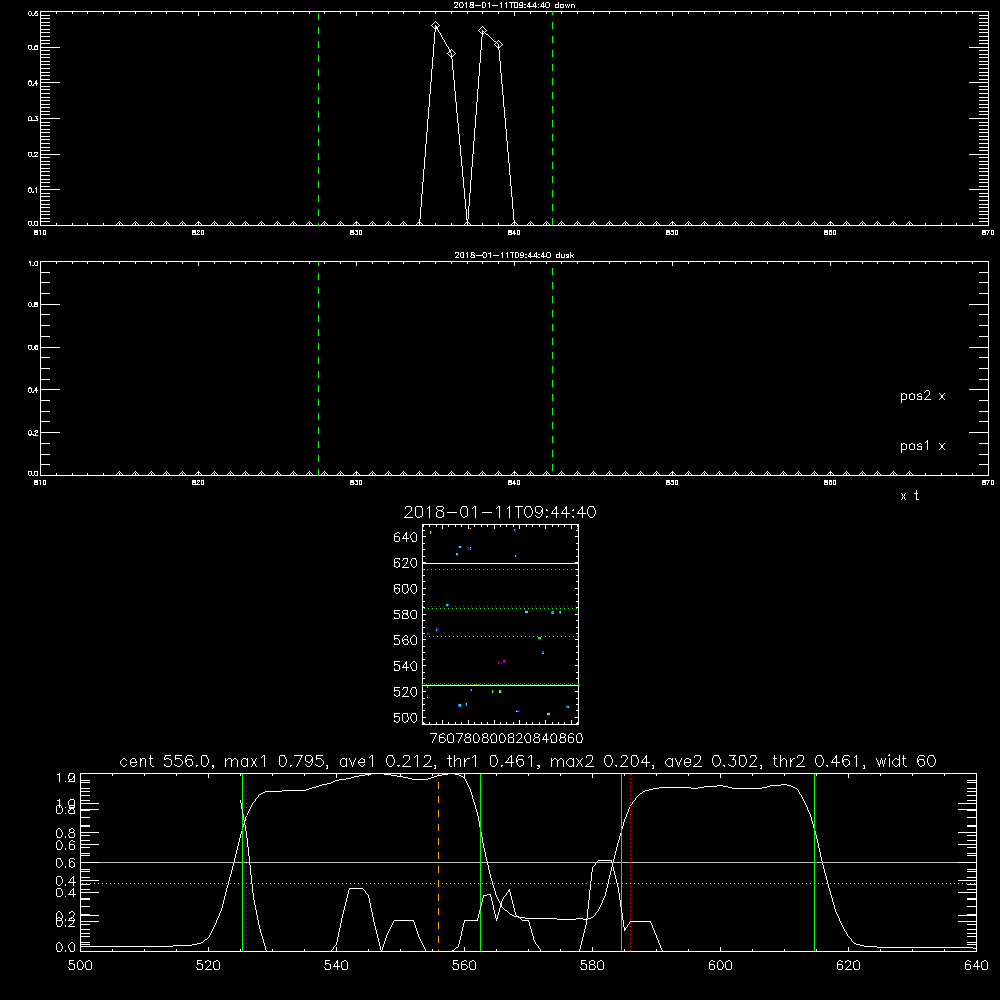The width and height of the screenshot is (1000, 1000).
Task: Click y-axis label 640 on the scatter plot
Action: pos(406,538)
